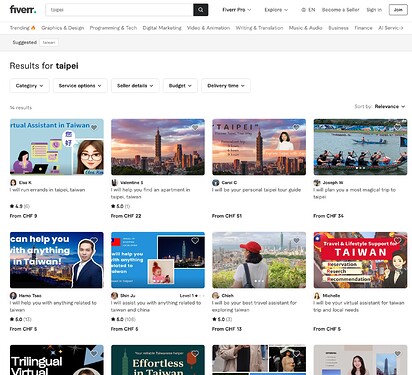This screenshot has height=375, width=412.
Task: Open the Budget filter dropdown
Action: 180,86
